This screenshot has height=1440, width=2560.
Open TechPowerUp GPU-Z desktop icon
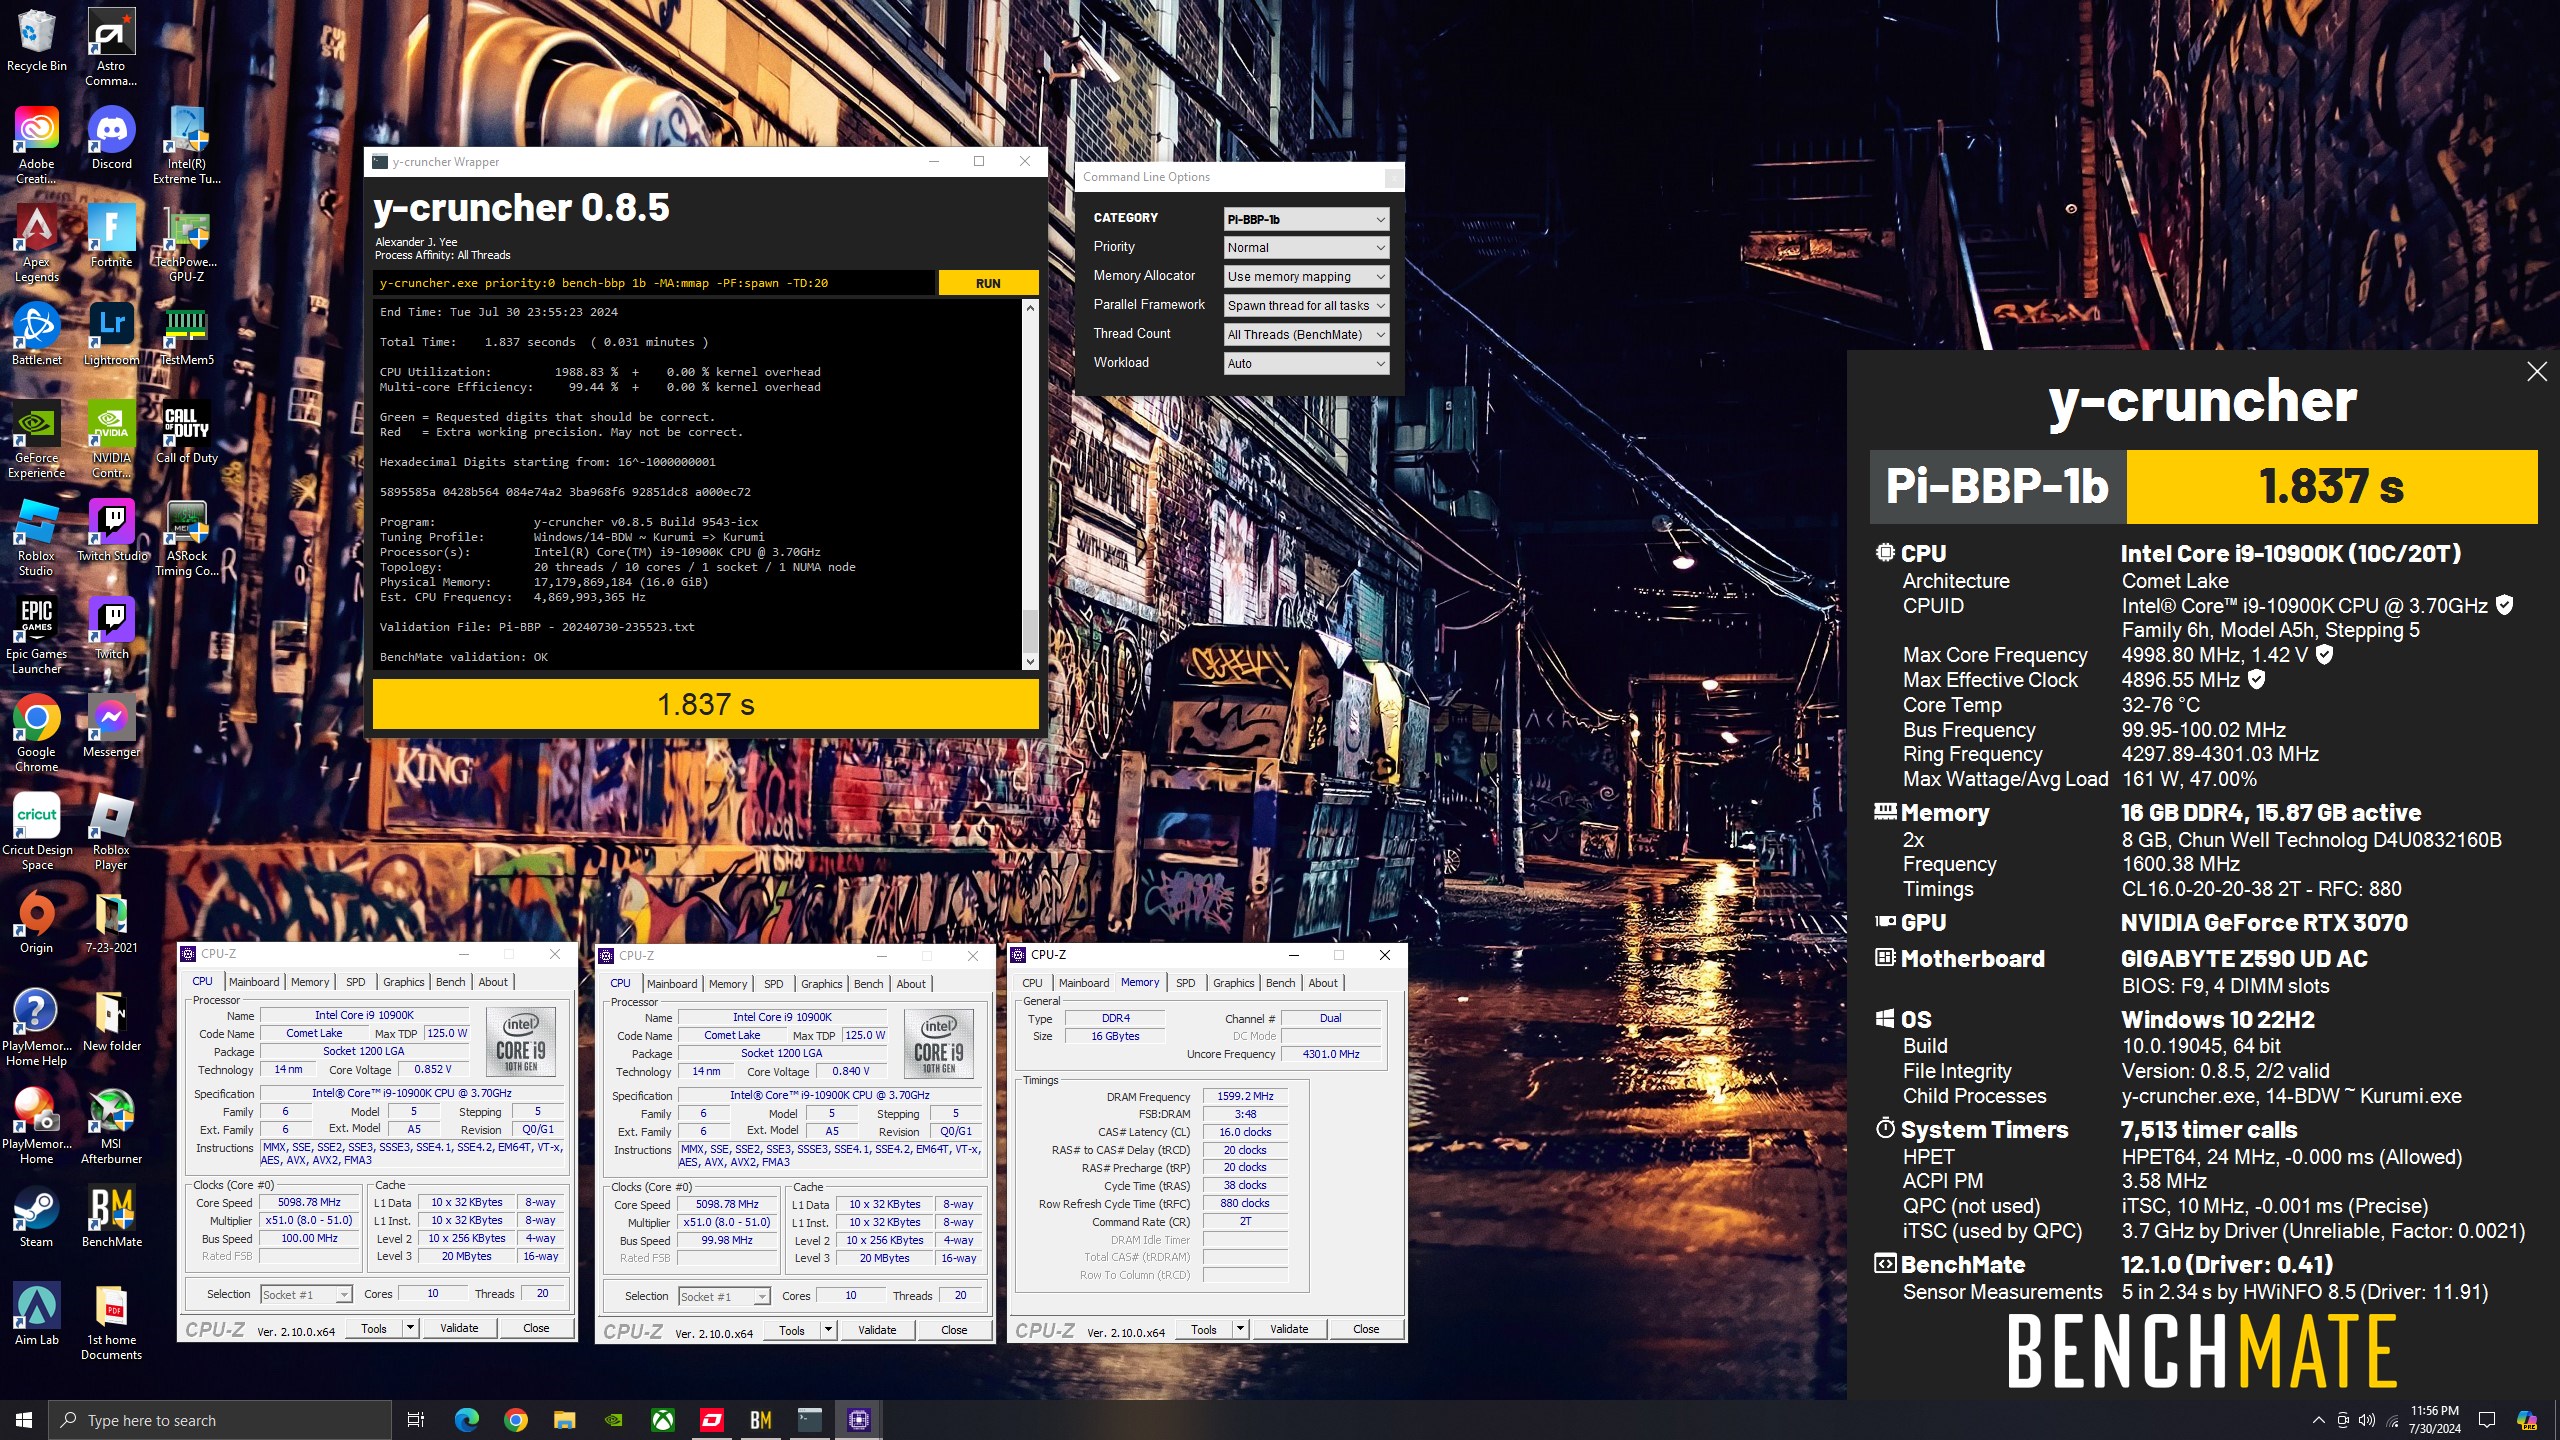click(x=187, y=243)
